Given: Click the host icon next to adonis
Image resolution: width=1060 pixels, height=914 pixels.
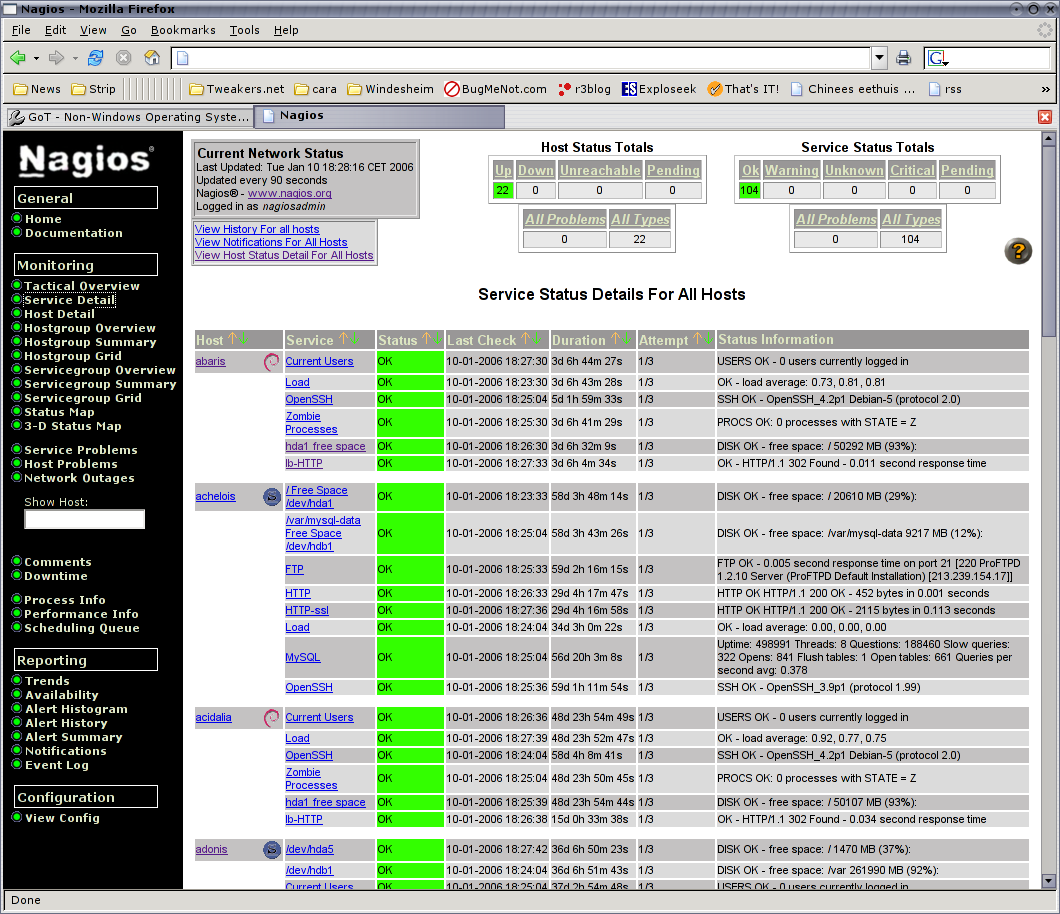Looking at the screenshot, I should tap(271, 850).
